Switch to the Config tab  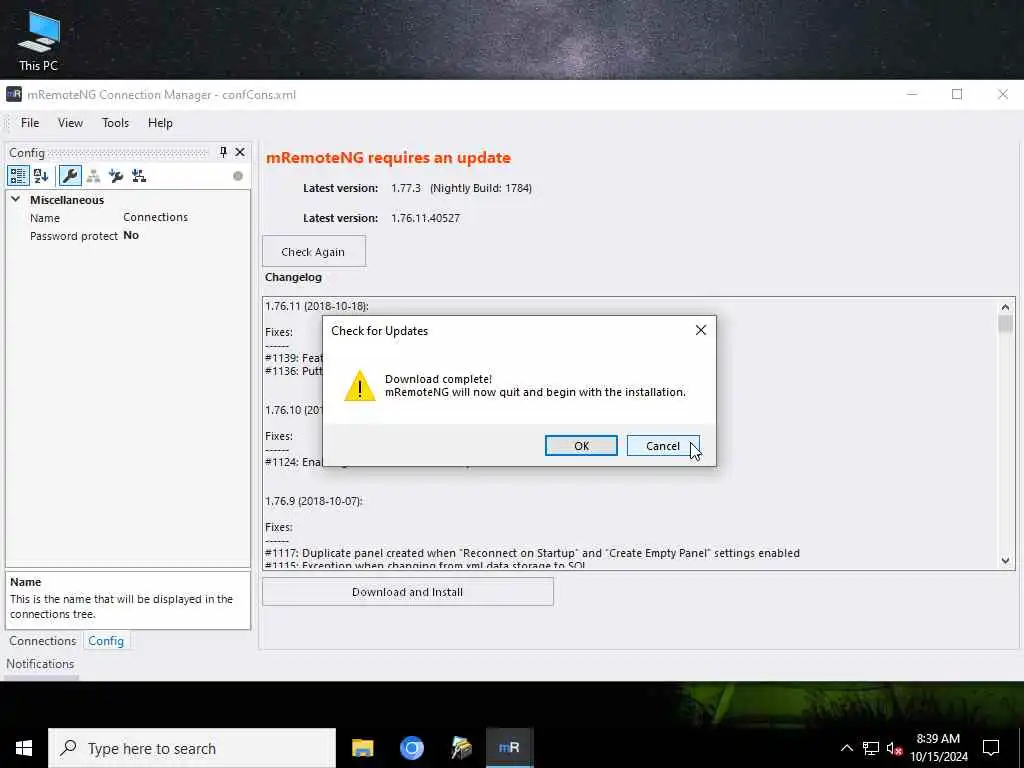[x=106, y=641]
